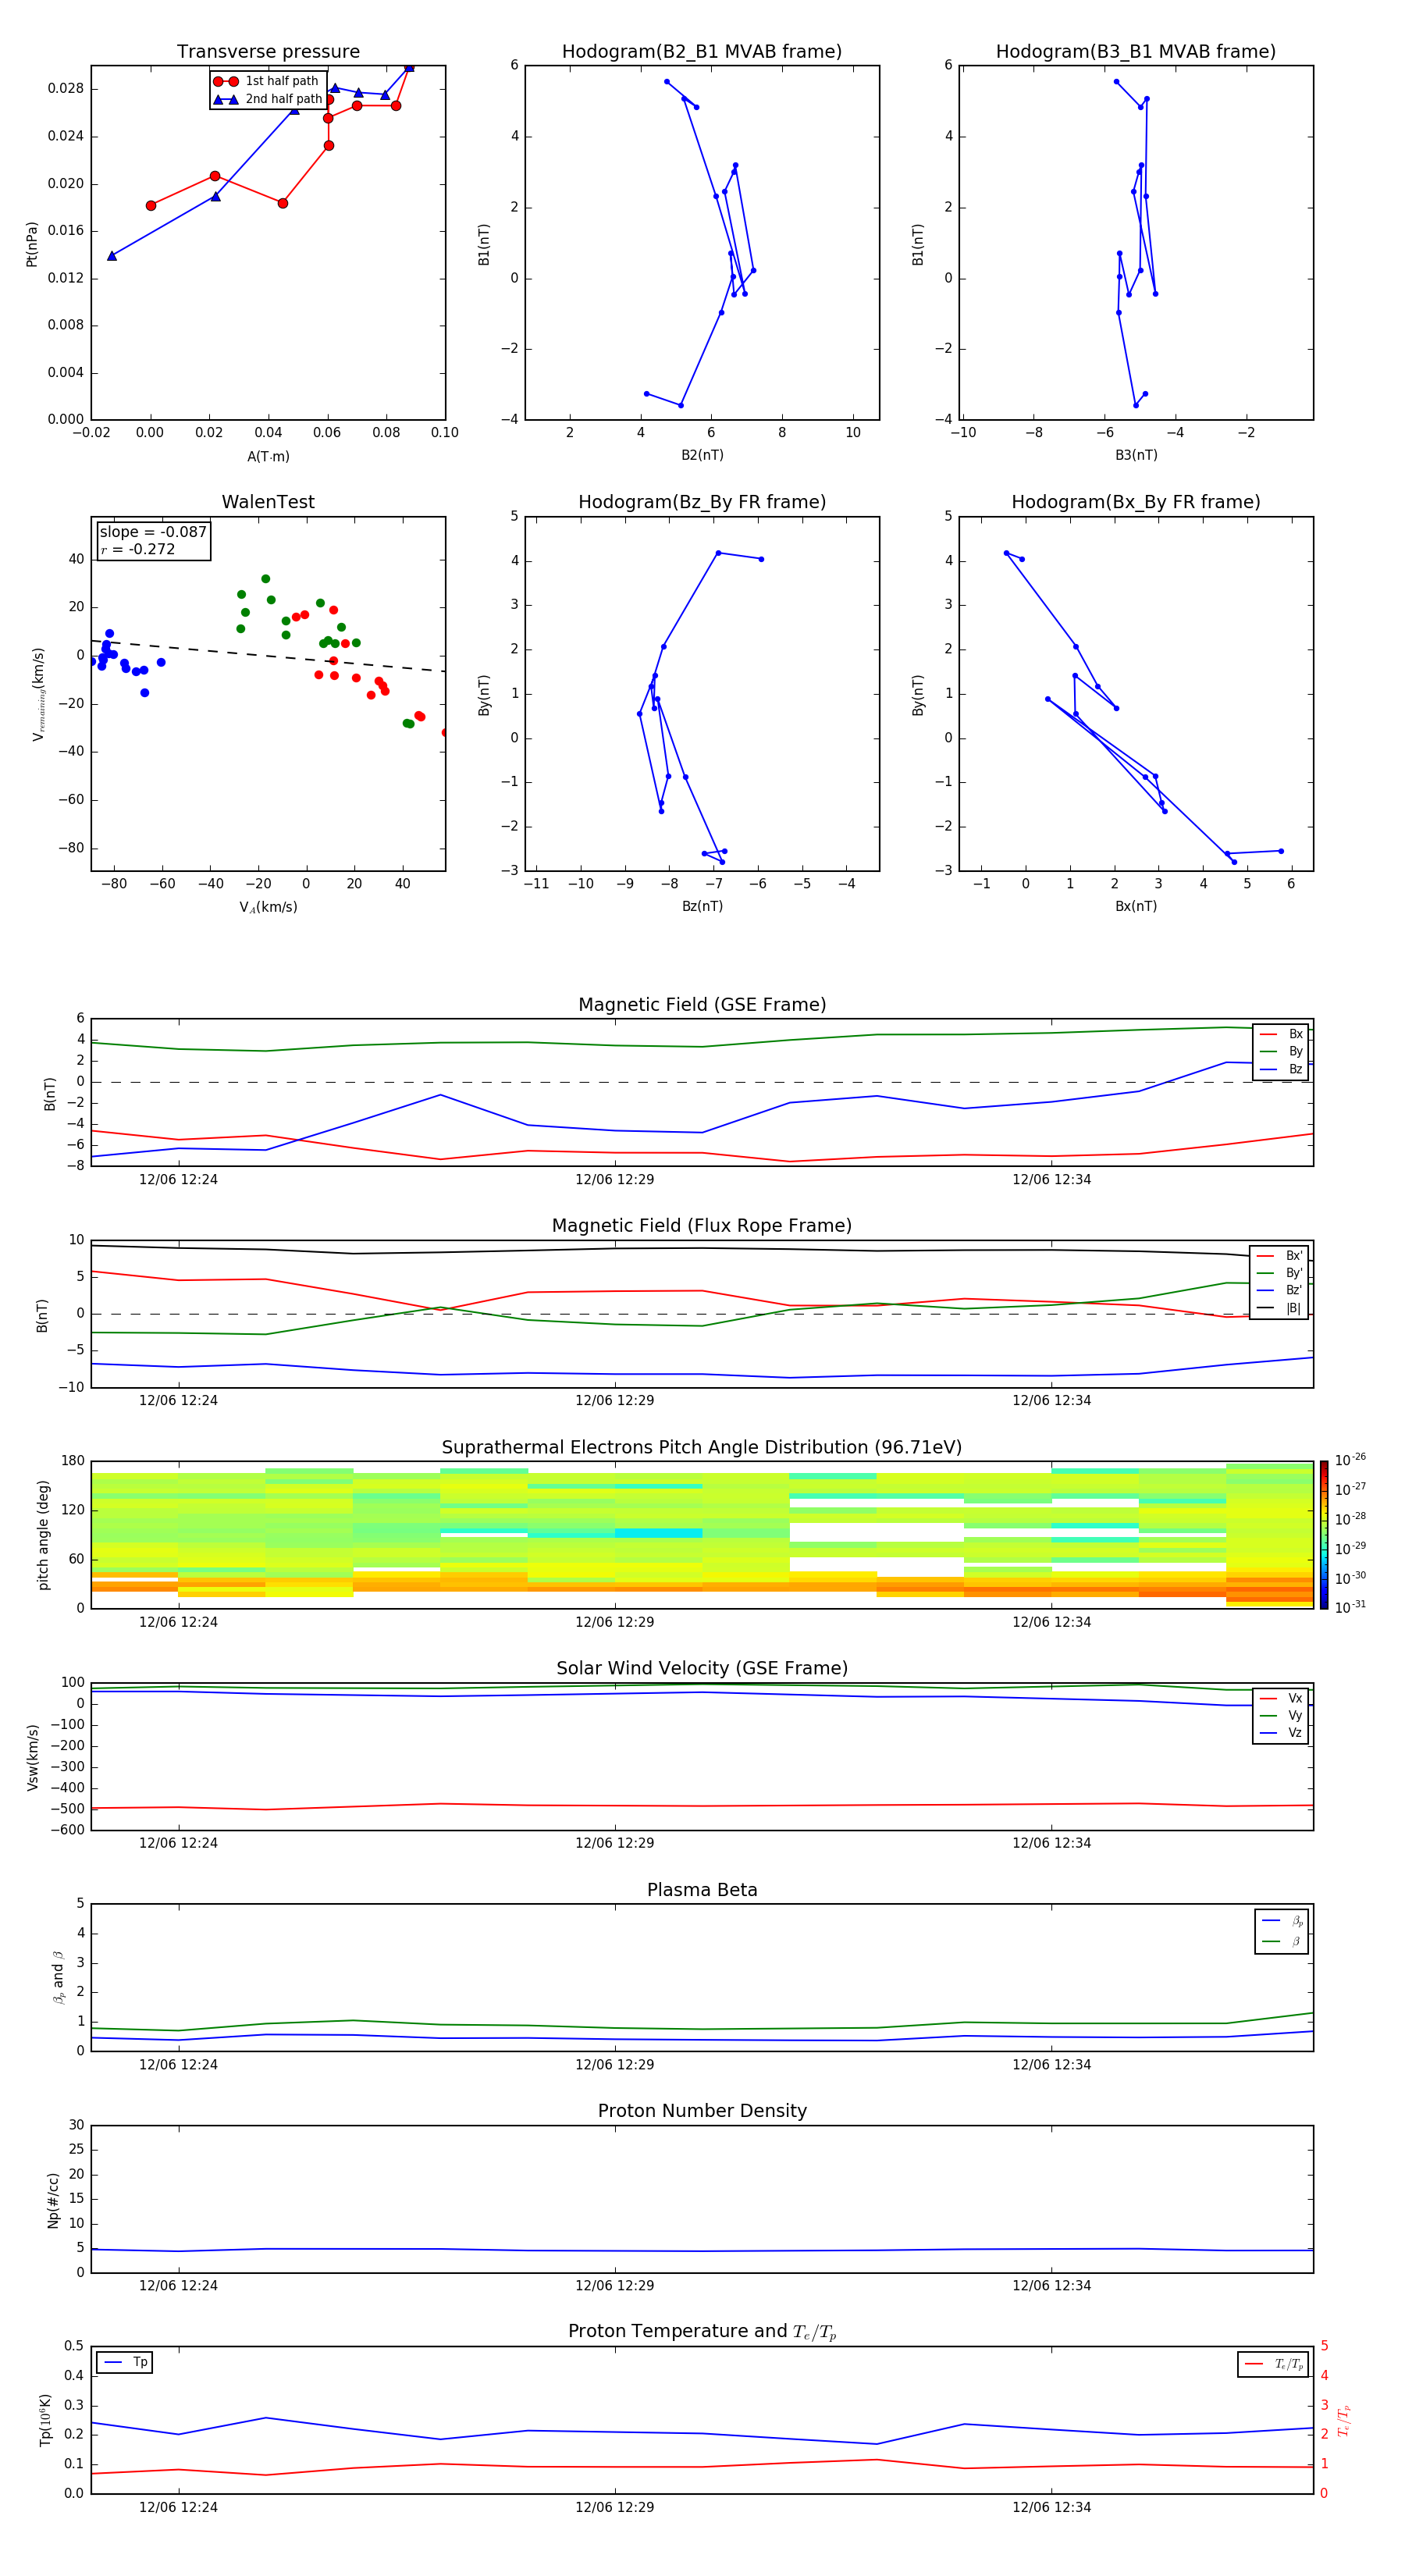Click the "Solar Wind Velocity (GSE Frame)" title

coord(702,1669)
